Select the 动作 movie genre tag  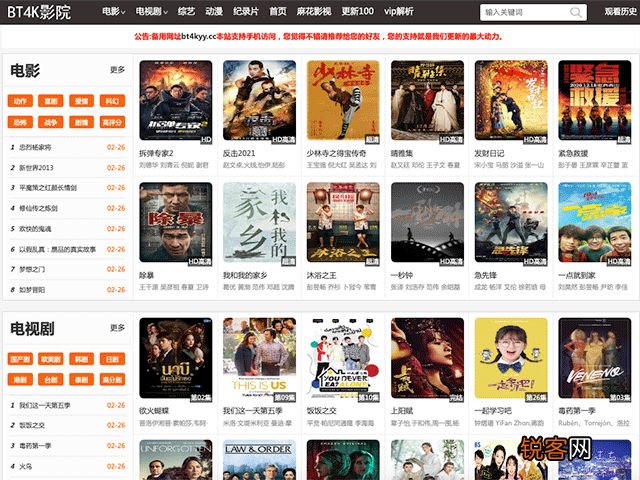point(20,101)
